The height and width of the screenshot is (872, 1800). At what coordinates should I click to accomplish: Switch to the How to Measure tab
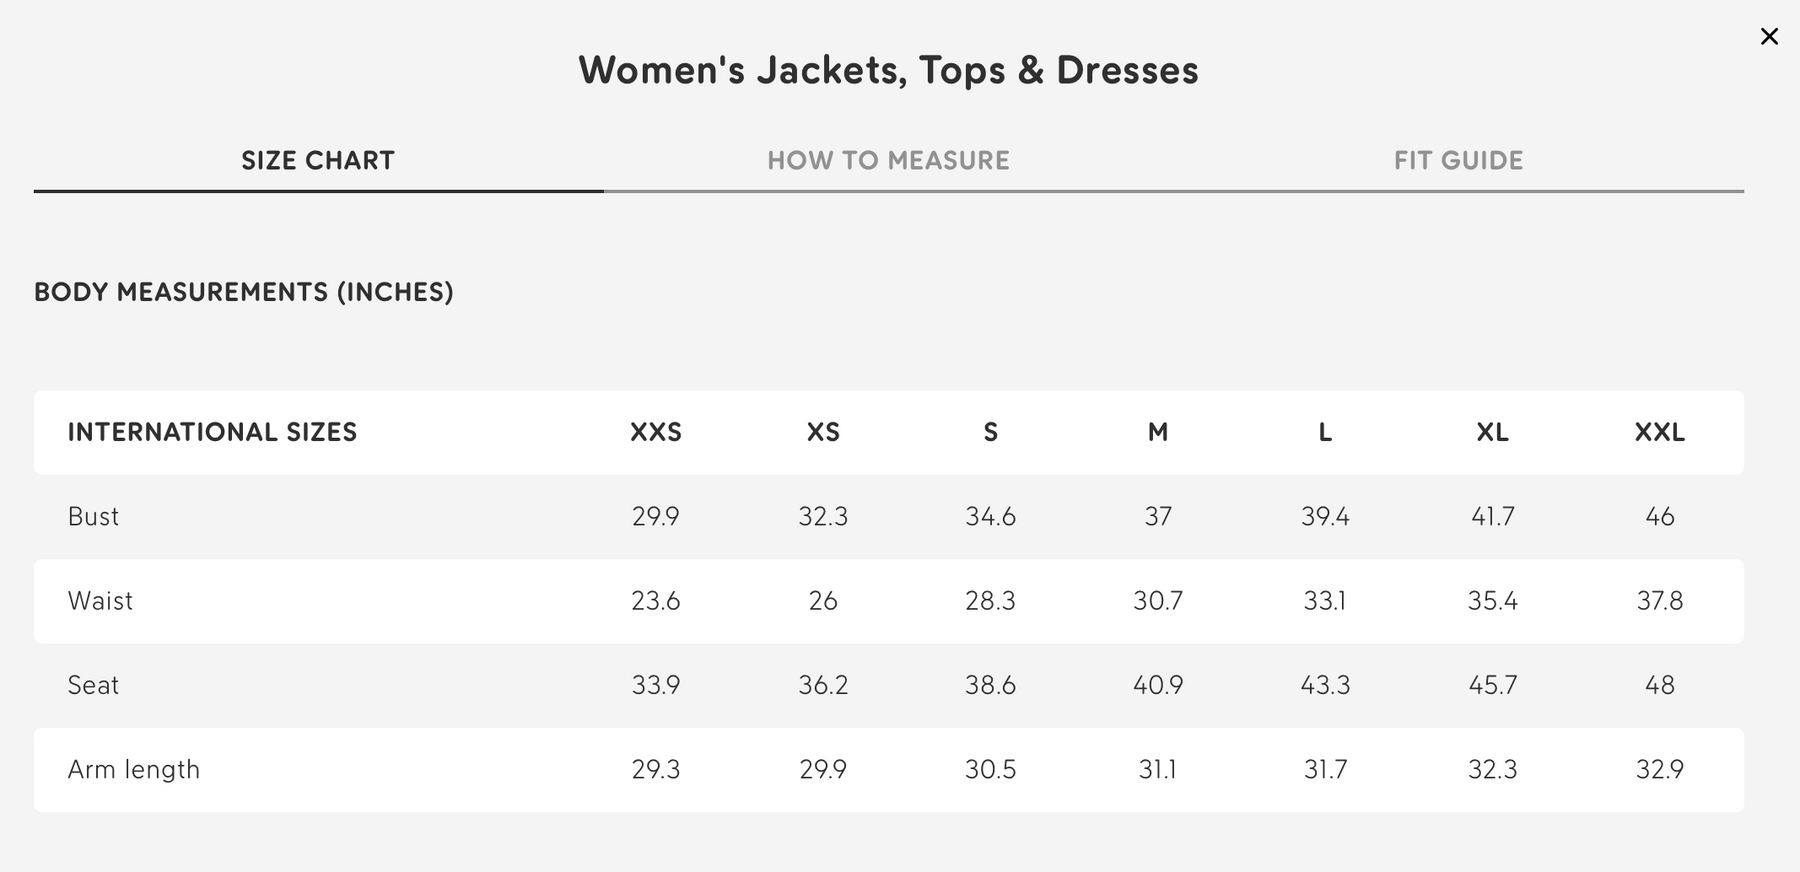(x=888, y=160)
